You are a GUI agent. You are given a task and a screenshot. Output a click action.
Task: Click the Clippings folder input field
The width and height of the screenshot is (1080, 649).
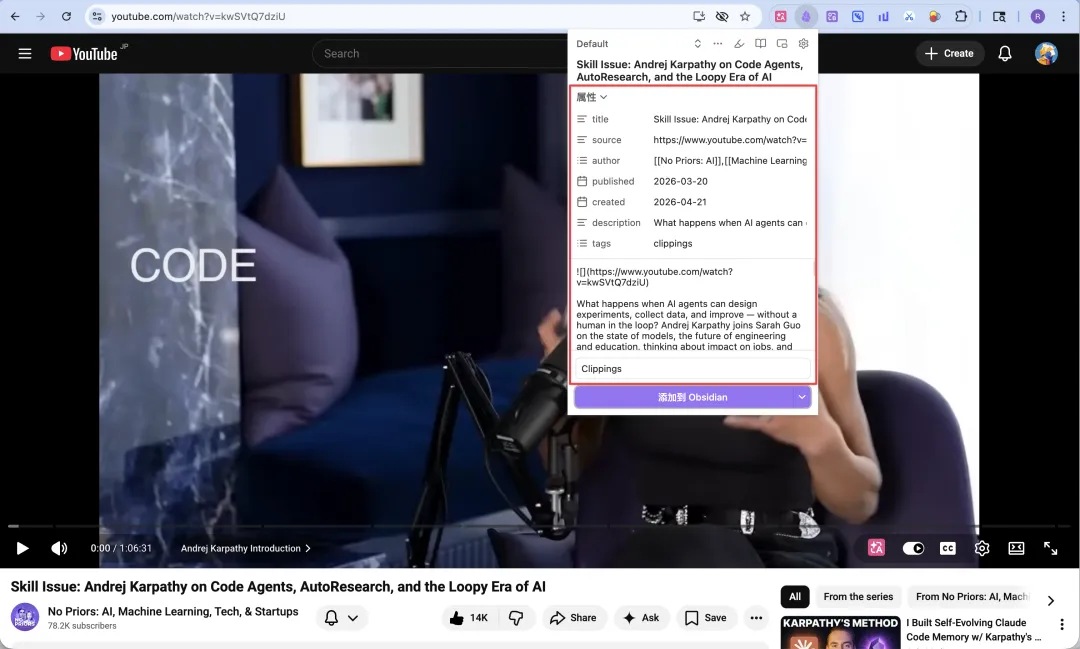(692, 369)
